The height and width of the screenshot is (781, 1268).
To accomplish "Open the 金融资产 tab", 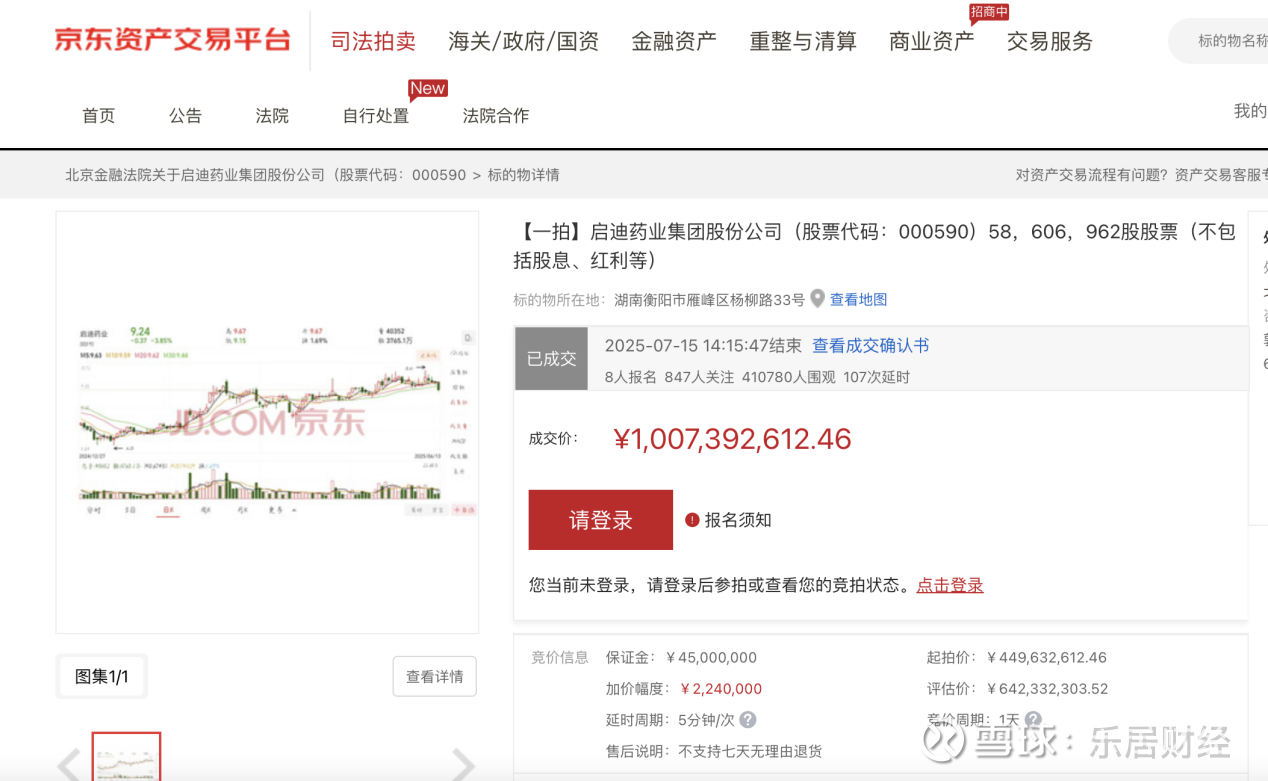I will click(x=674, y=41).
